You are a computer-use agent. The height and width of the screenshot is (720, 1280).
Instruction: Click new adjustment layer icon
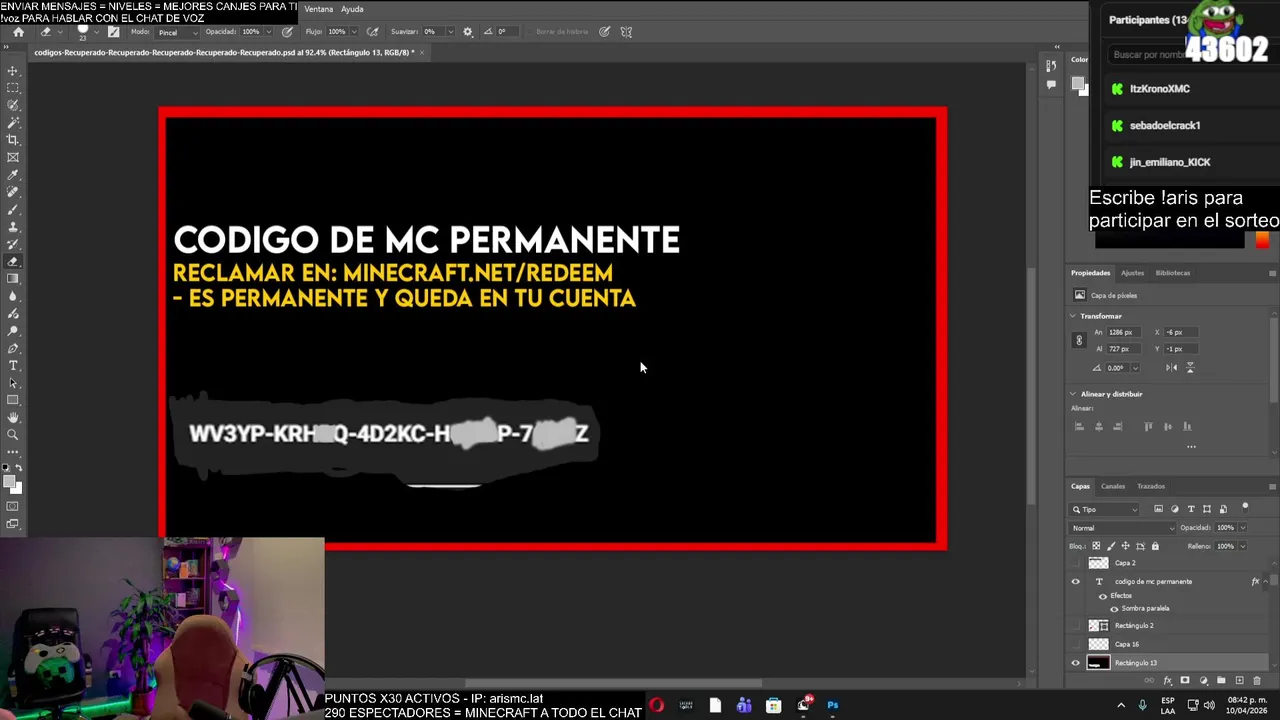pos(1203,681)
